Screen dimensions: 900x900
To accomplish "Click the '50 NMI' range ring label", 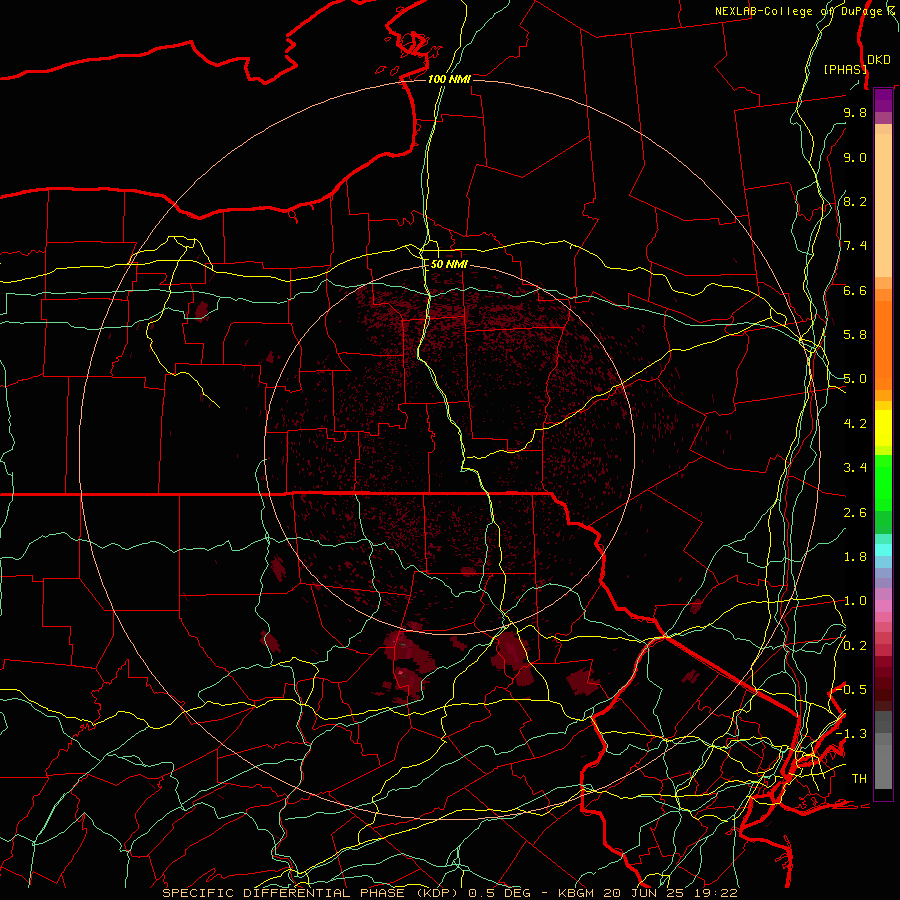I will (x=449, y=264).
